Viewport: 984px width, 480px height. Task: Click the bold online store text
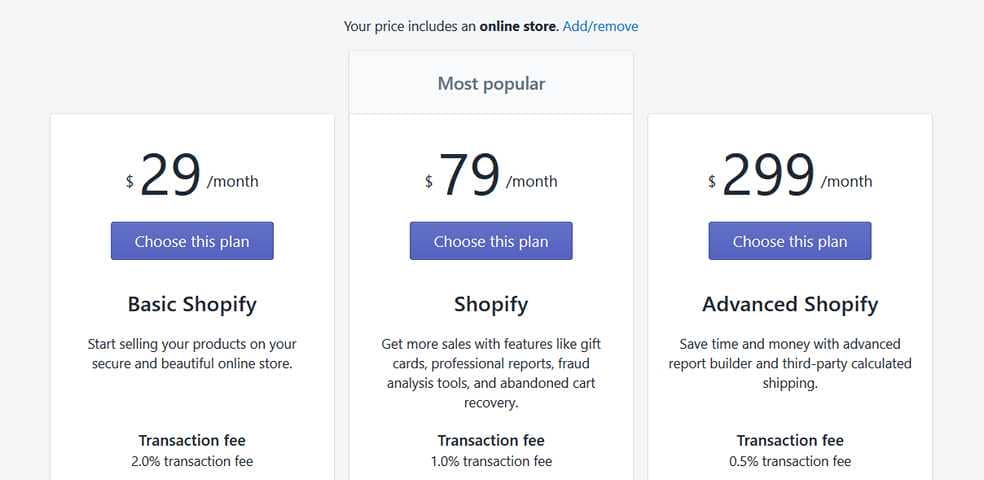tap(517, 26)
